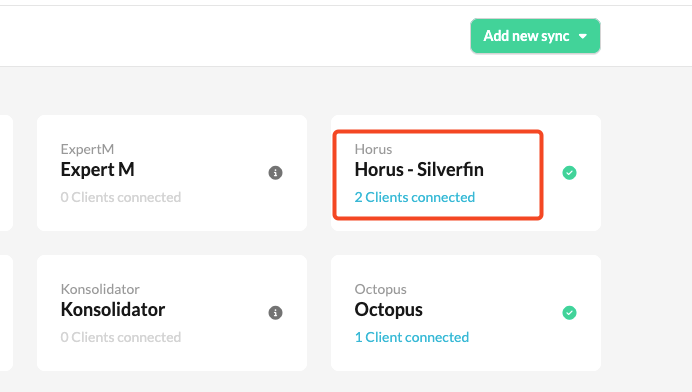Click the Expert M info icon
The height and width of the screenshot is (392, 692).
coord(275,173)
